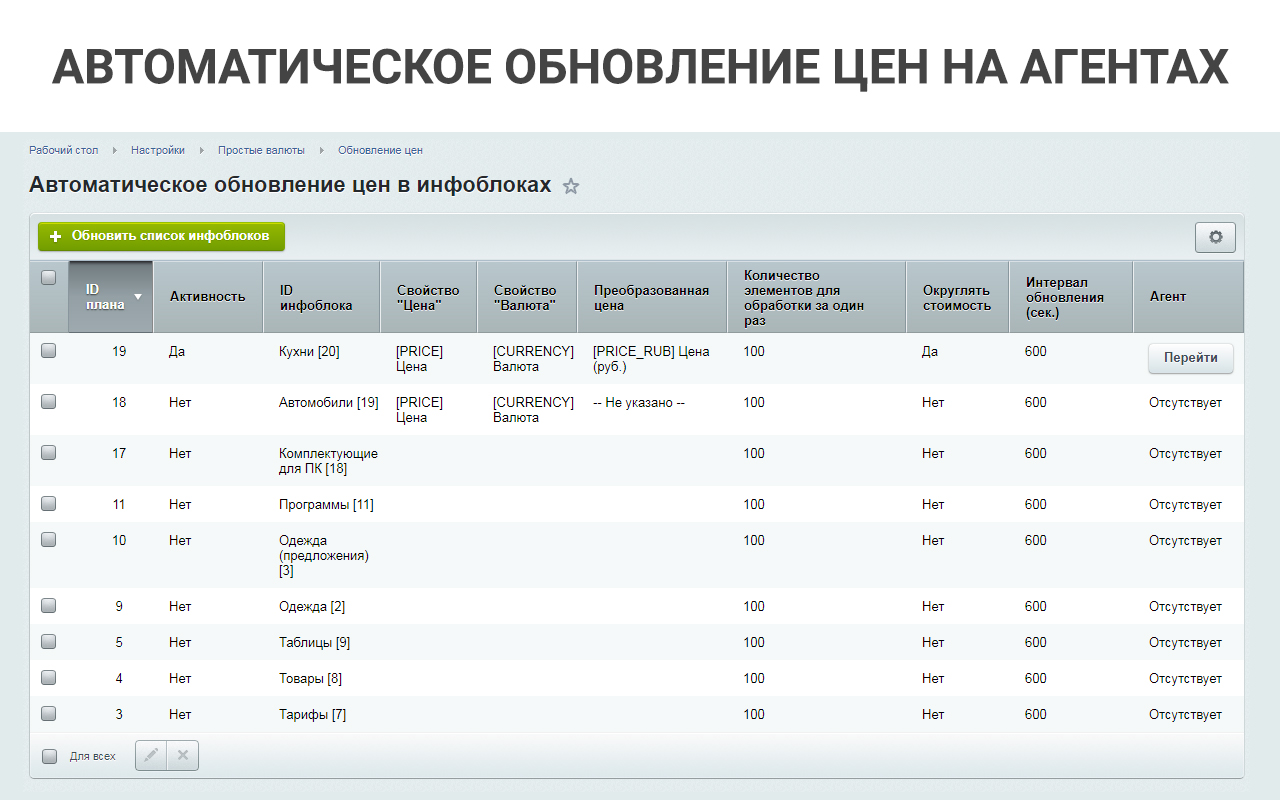Sort by Активность column header
The image size is (1280, 800).
(207, 297)
